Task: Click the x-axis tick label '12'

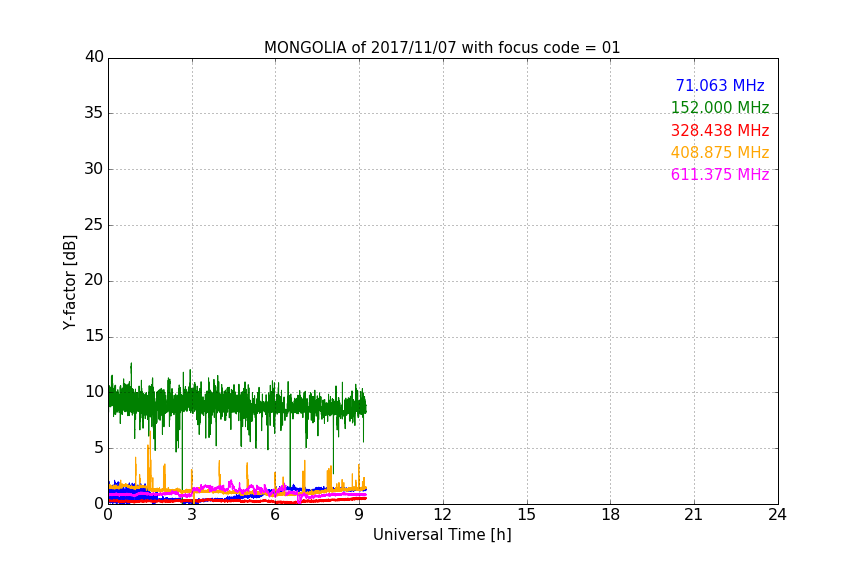Action: [x=442, y=515]
